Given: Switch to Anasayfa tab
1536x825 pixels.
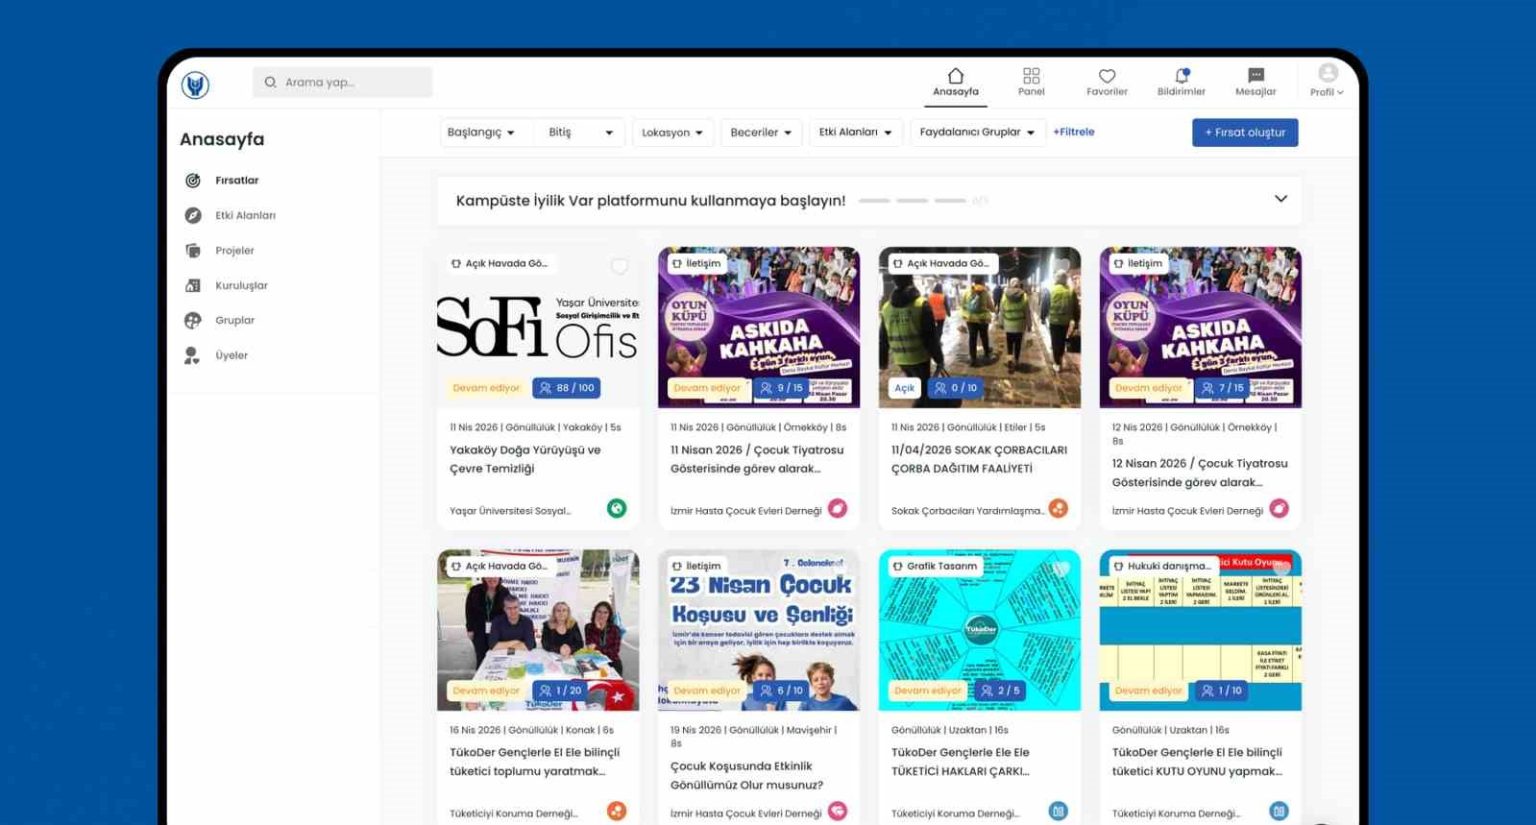Looking at the screenshot, I should coord(955,82).
